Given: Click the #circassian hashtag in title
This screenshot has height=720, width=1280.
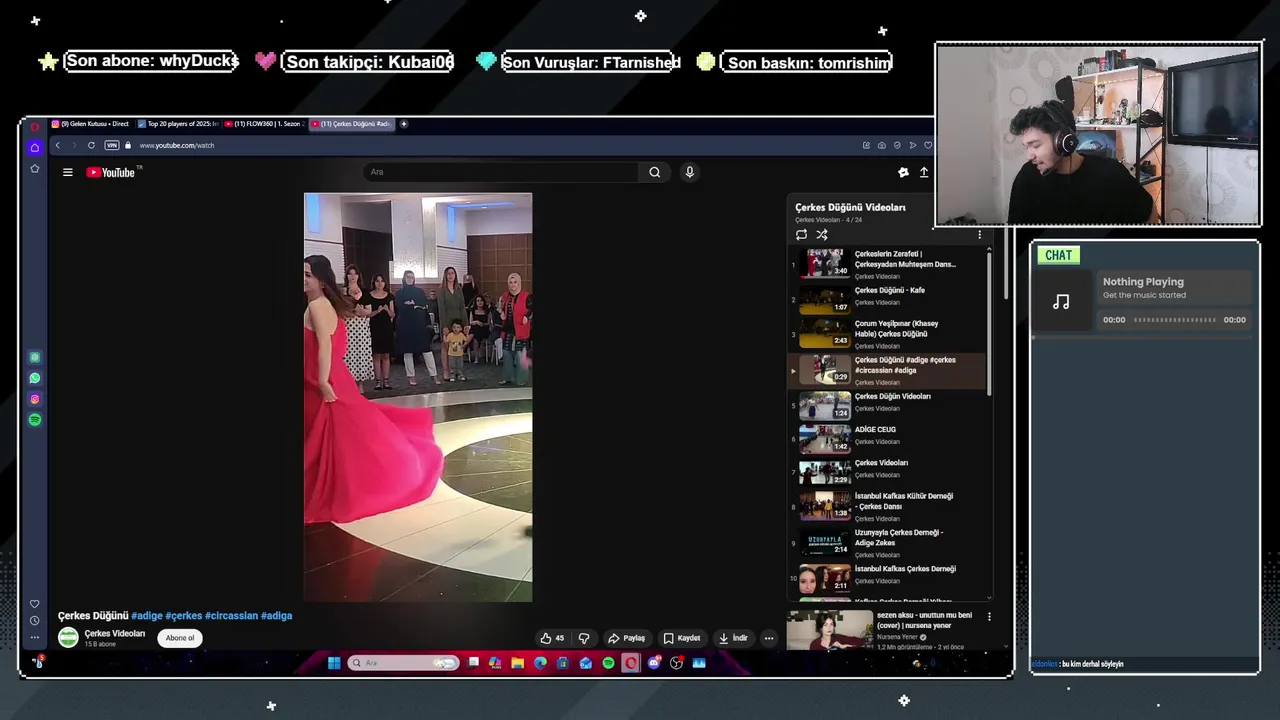Looking at the screenshot, I should pos(232,616).
